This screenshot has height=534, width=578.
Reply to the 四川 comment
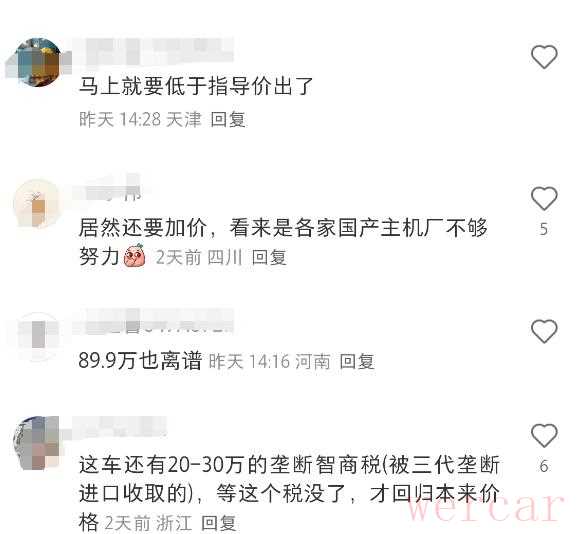click(x=269, y=257)
